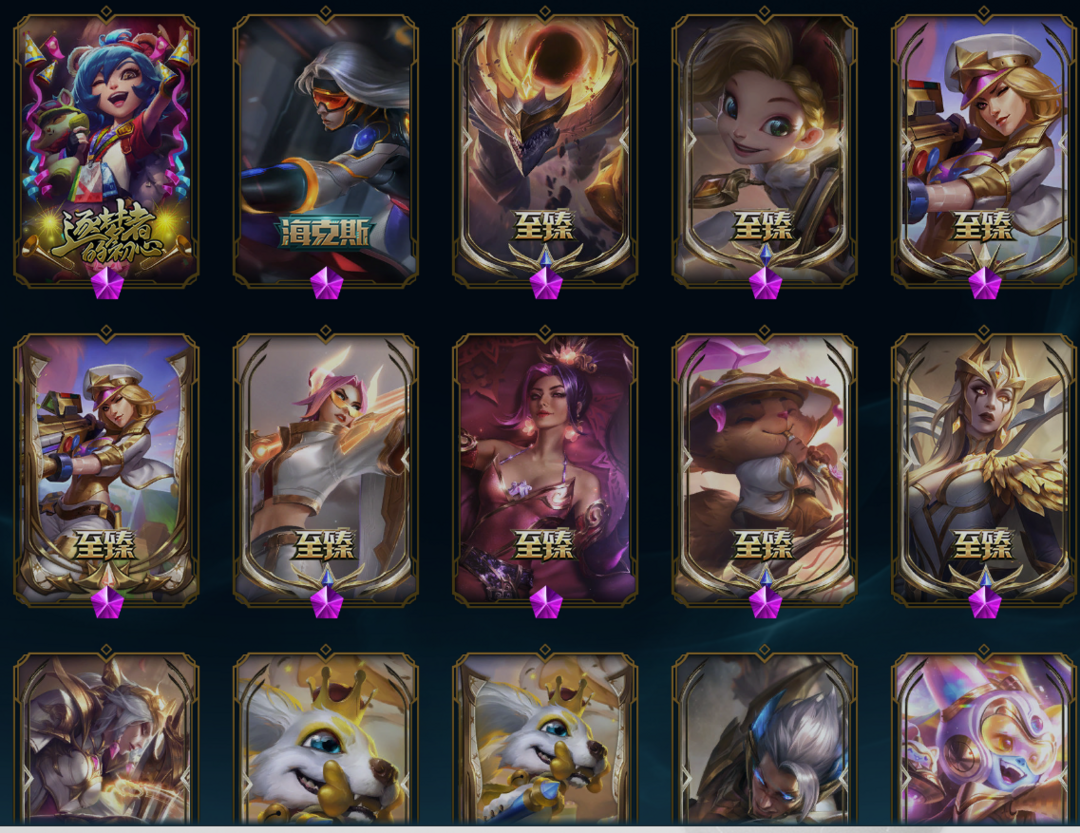1080x833 pixels.
Task: Click purple gem below purple-haired woman in pink dress
Action: coord(546,603)
